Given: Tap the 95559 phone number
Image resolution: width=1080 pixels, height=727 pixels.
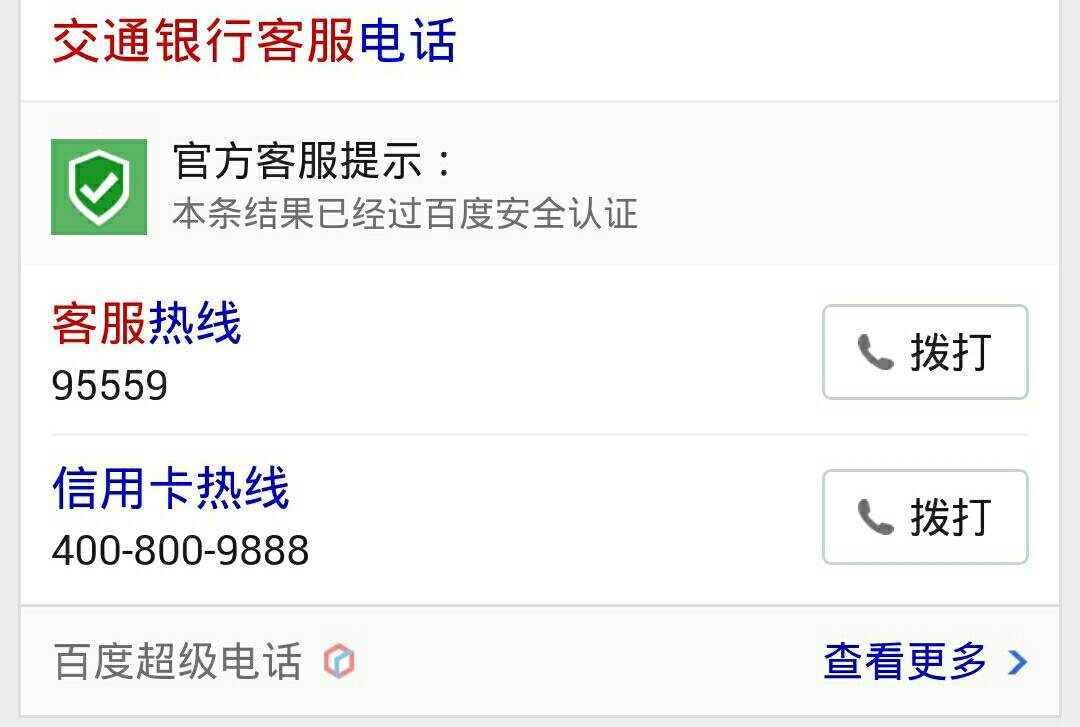Looking at the screenshot, I should 110,385.
